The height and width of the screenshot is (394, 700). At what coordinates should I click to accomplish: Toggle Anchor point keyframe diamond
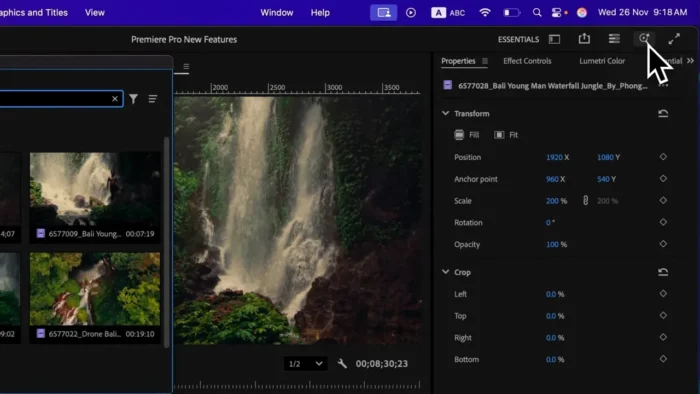coord(663,178)
